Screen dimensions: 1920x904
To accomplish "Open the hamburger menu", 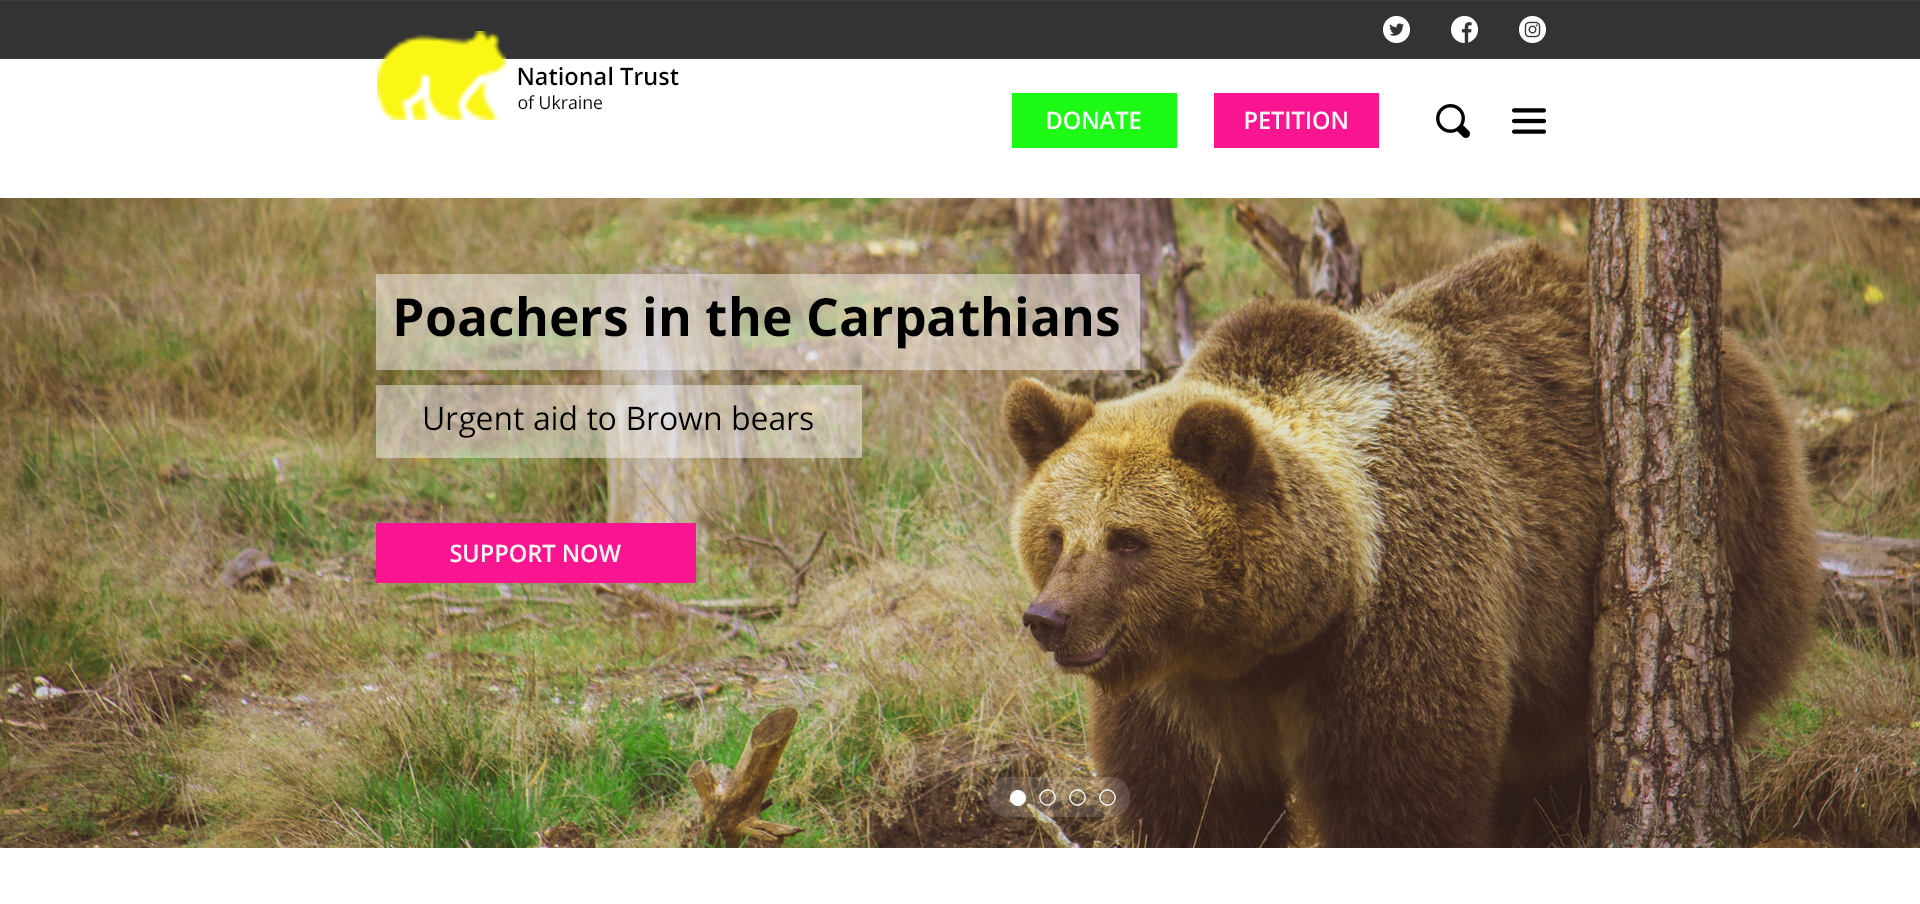I will tap(1528, 121).
